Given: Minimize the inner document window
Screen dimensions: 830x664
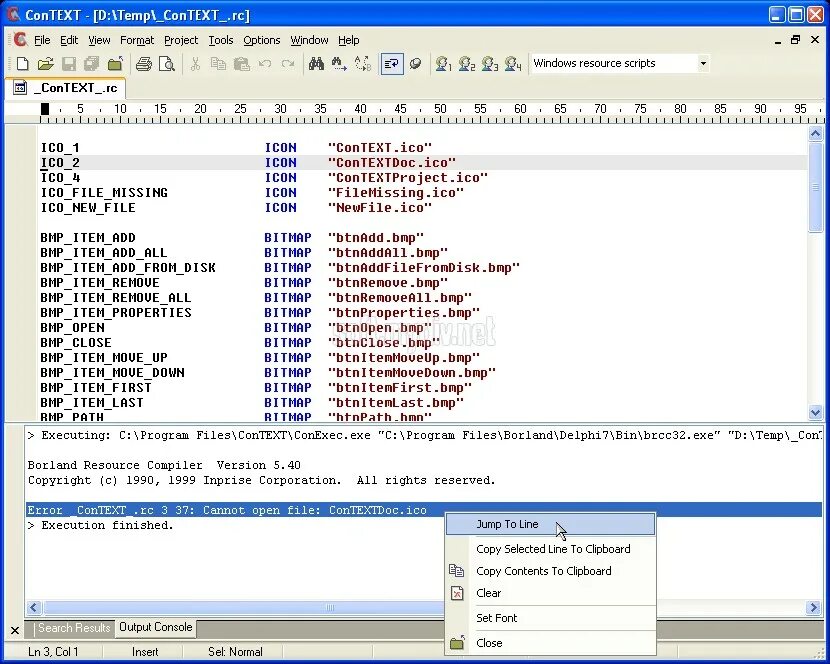Looking at the screenshot, I should 777,40.
